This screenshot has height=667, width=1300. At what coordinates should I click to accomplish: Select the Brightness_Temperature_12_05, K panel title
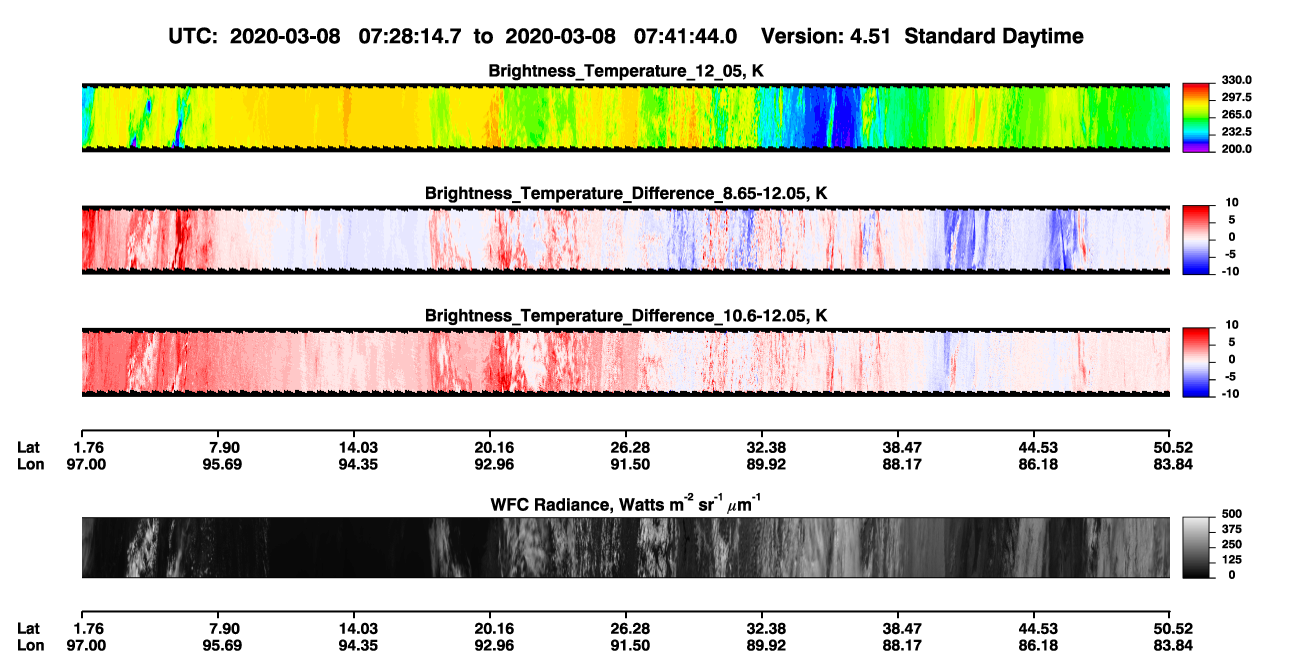click(x=626, y=70)
